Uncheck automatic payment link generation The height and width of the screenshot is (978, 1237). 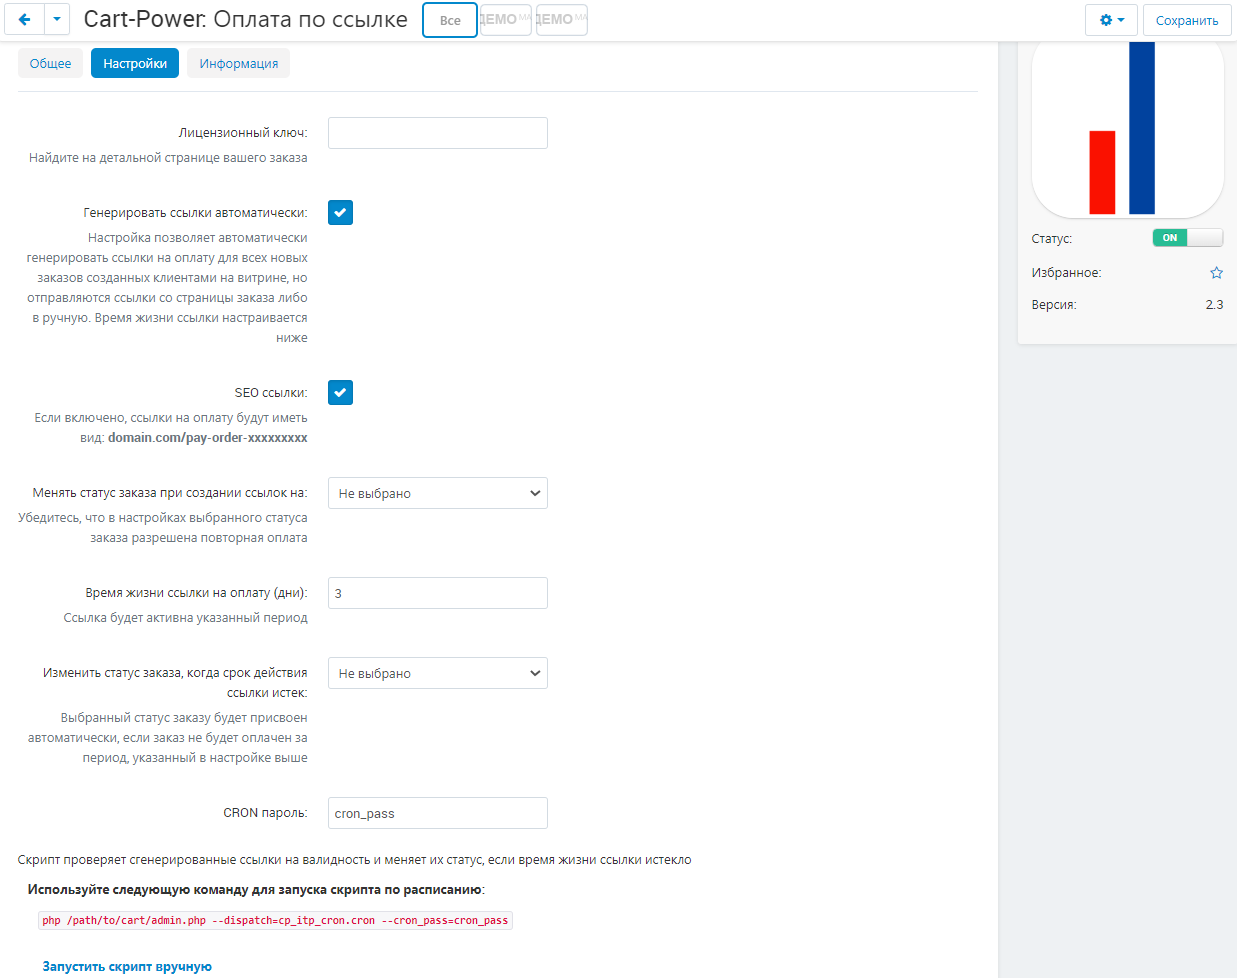340,213
